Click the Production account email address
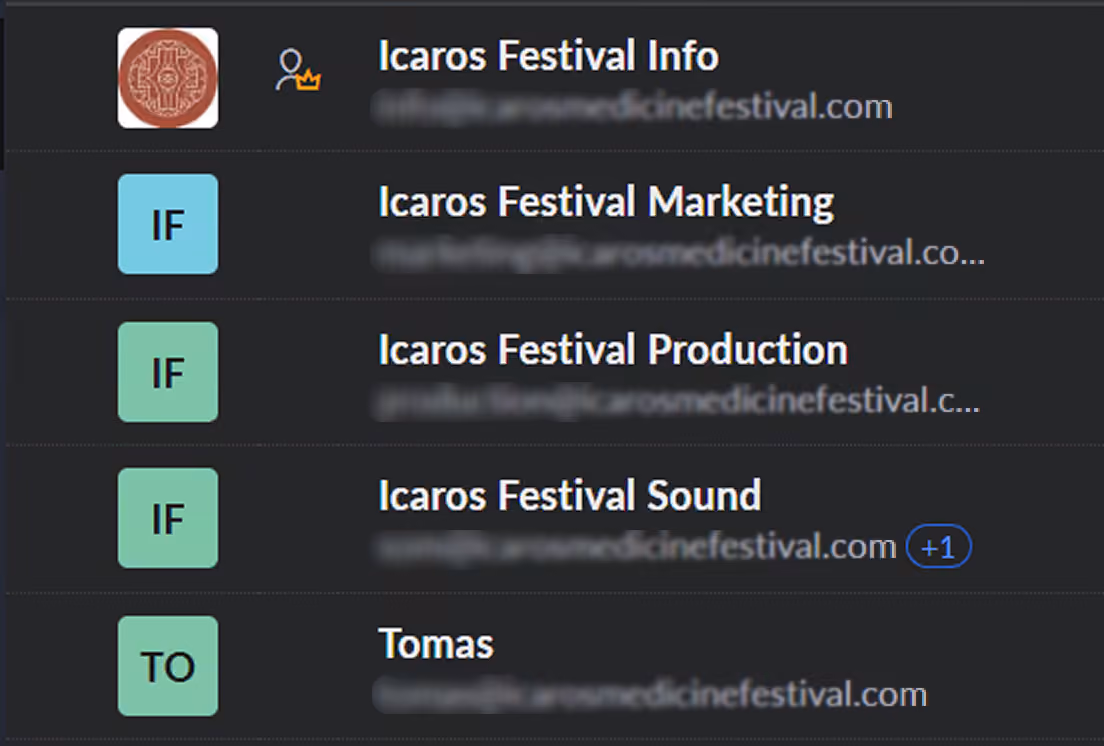Image resolution: width=1104 pixels, height=746 pixels. click(676, 401)
